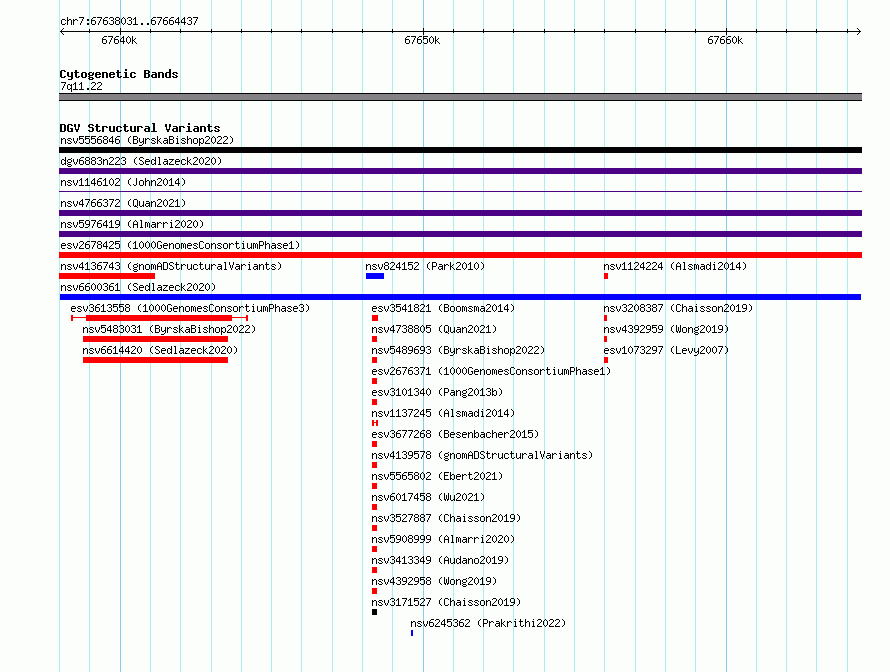Screen dimensions: 890x672
Task: Open nsv4139578 (gnomADStructuralVariants) label
Action: (482, 455)
